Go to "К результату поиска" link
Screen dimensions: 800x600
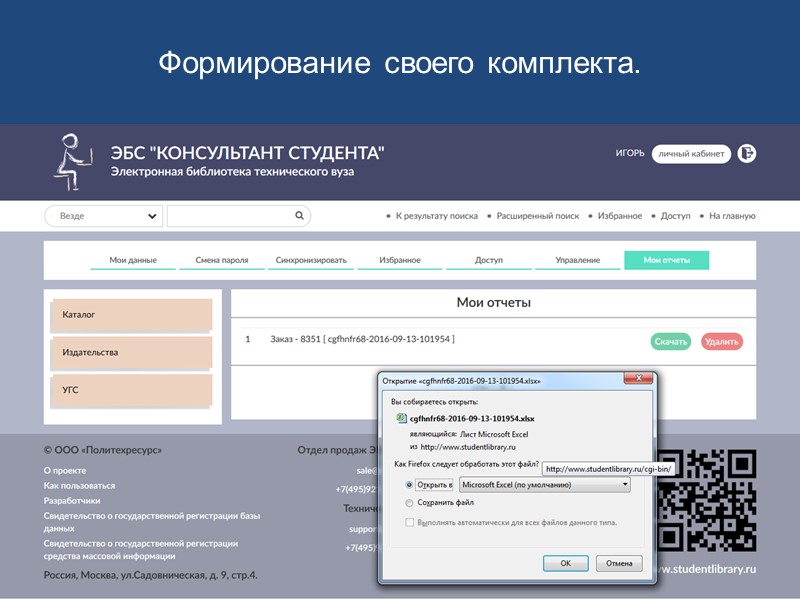pos(437,216)
